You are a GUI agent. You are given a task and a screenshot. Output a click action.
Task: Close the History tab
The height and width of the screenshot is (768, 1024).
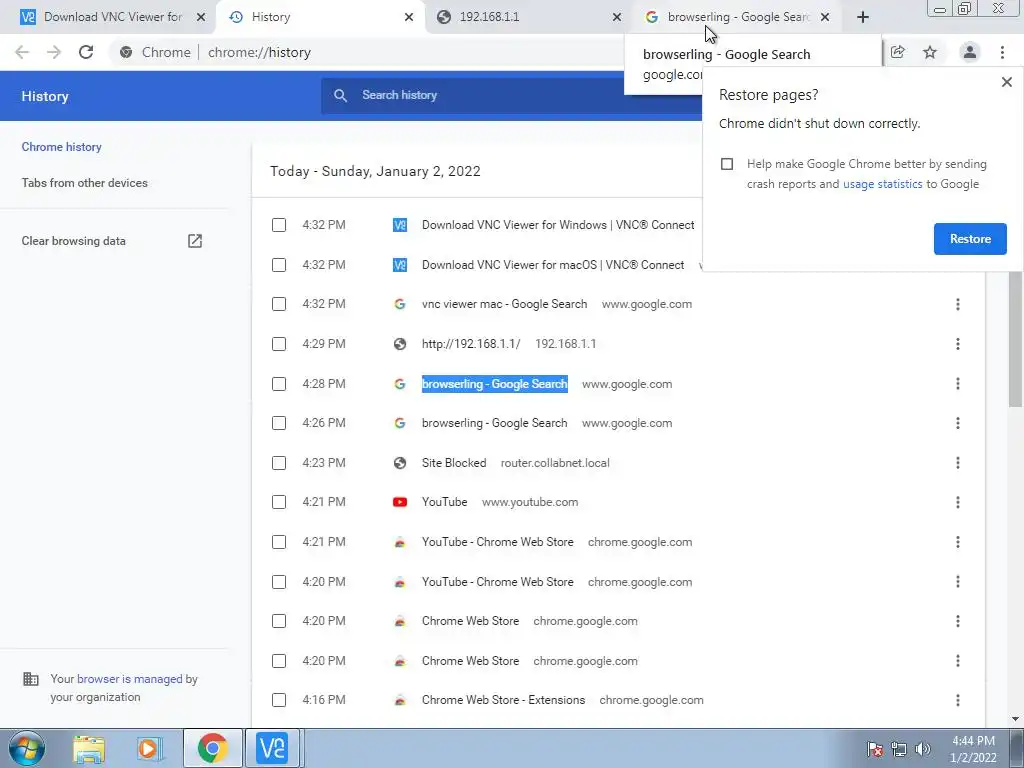pyautogui.click(x=409, y=17)
